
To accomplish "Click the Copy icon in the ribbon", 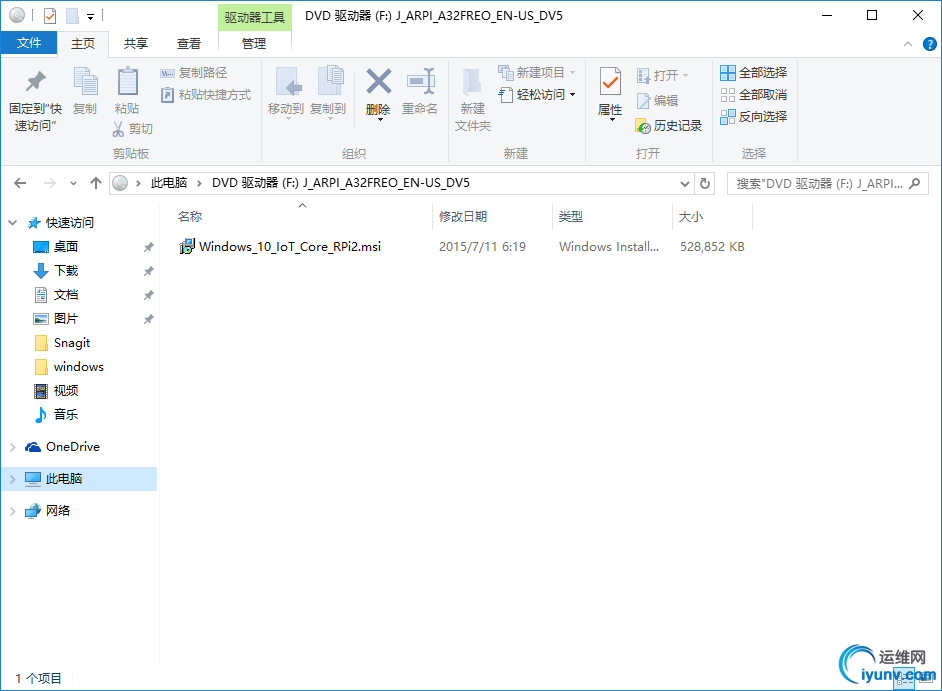I will tap(85, 81).
